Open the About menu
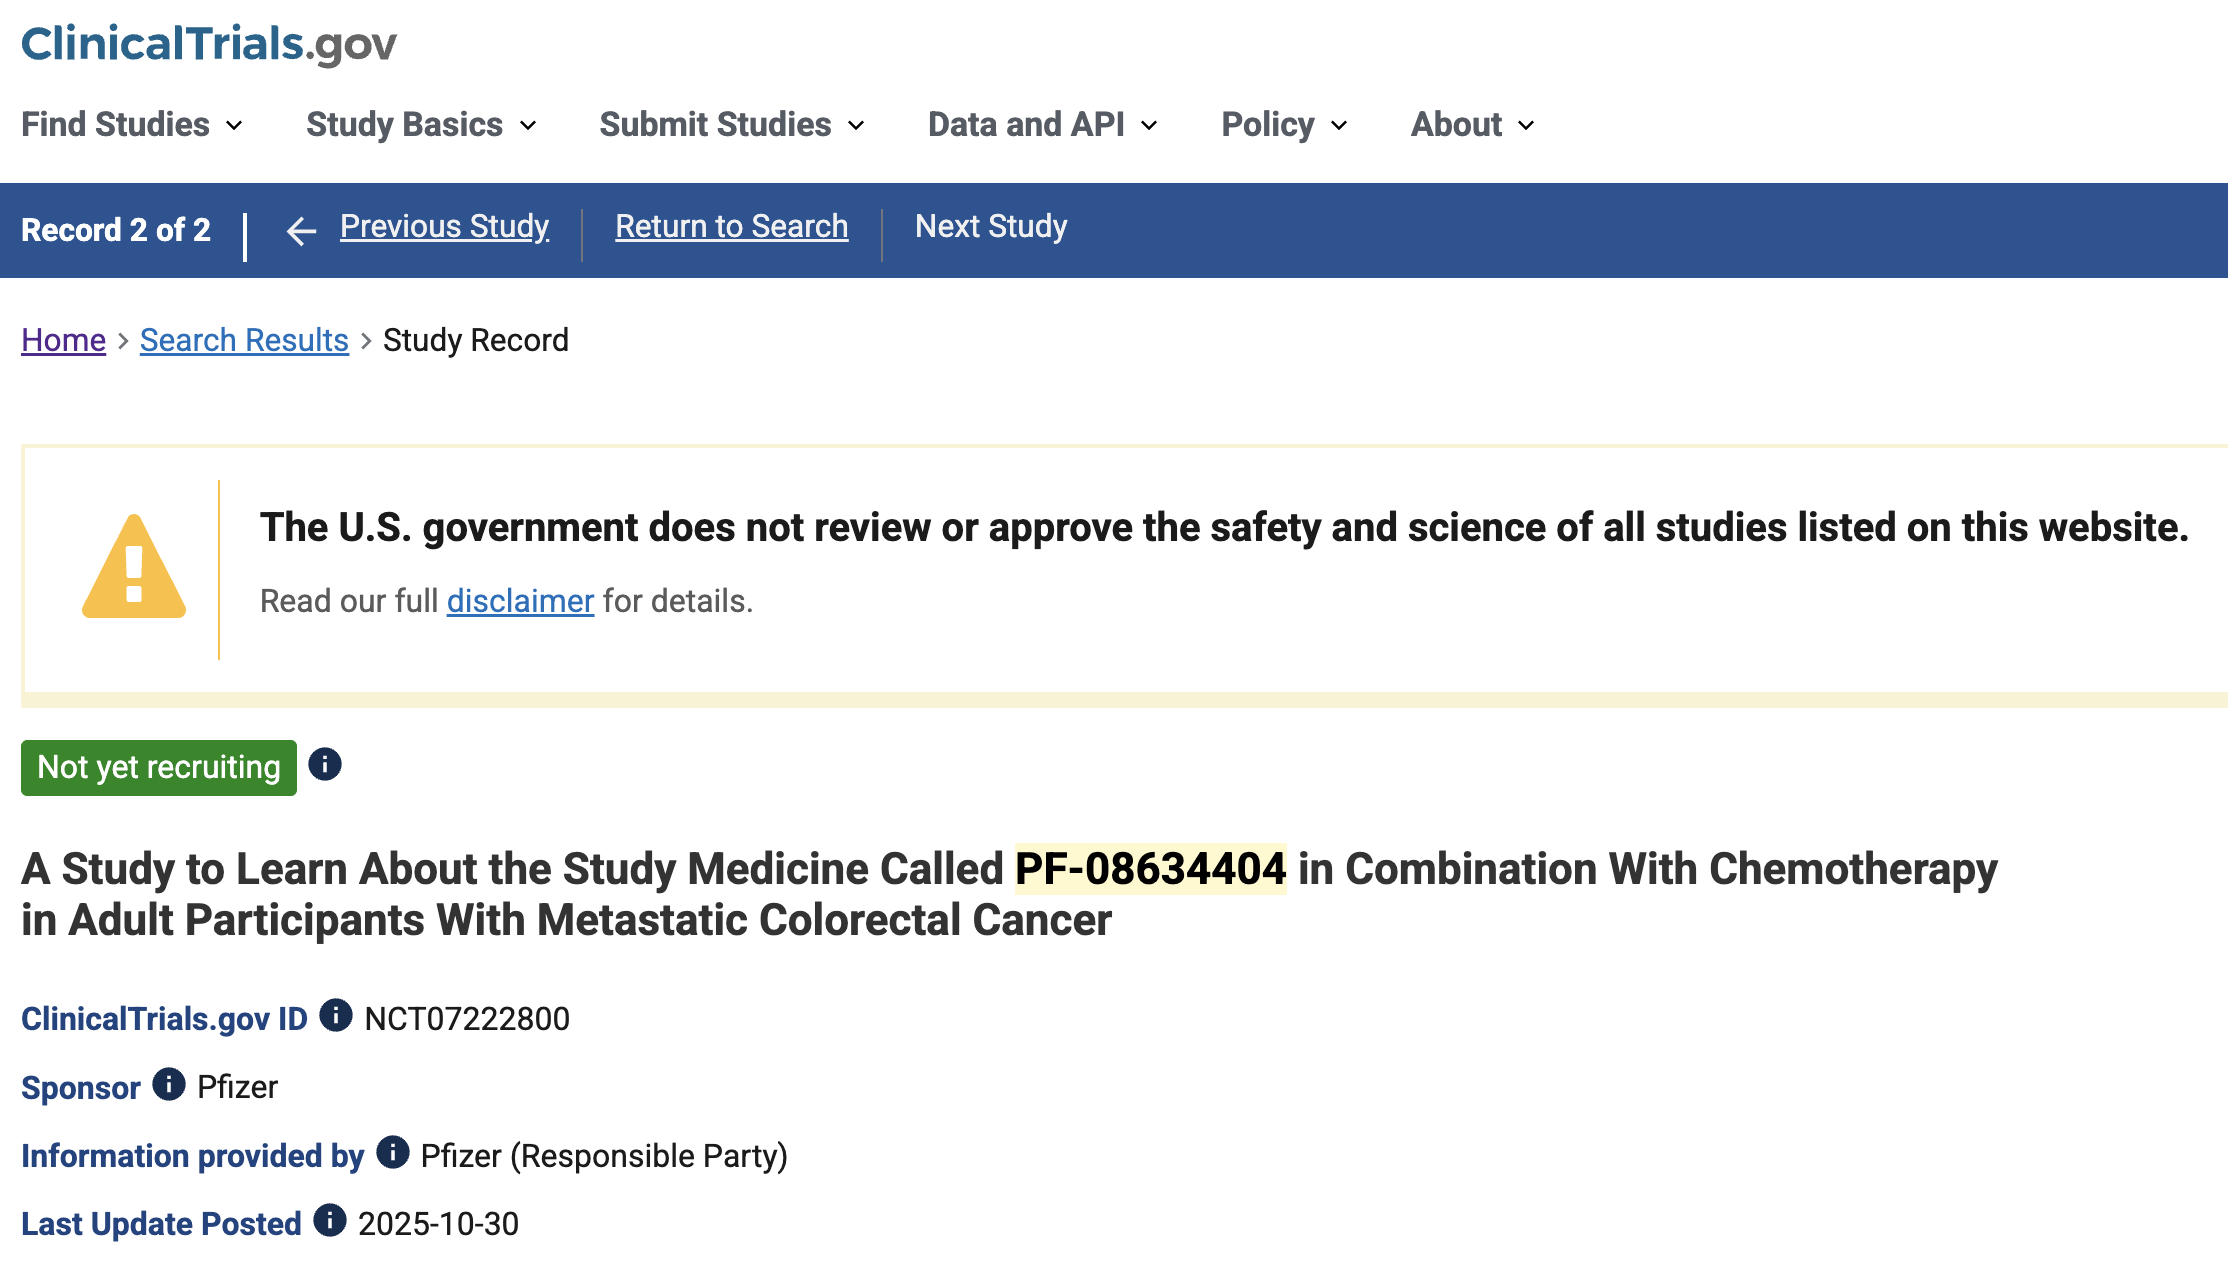 (1472, 125)
